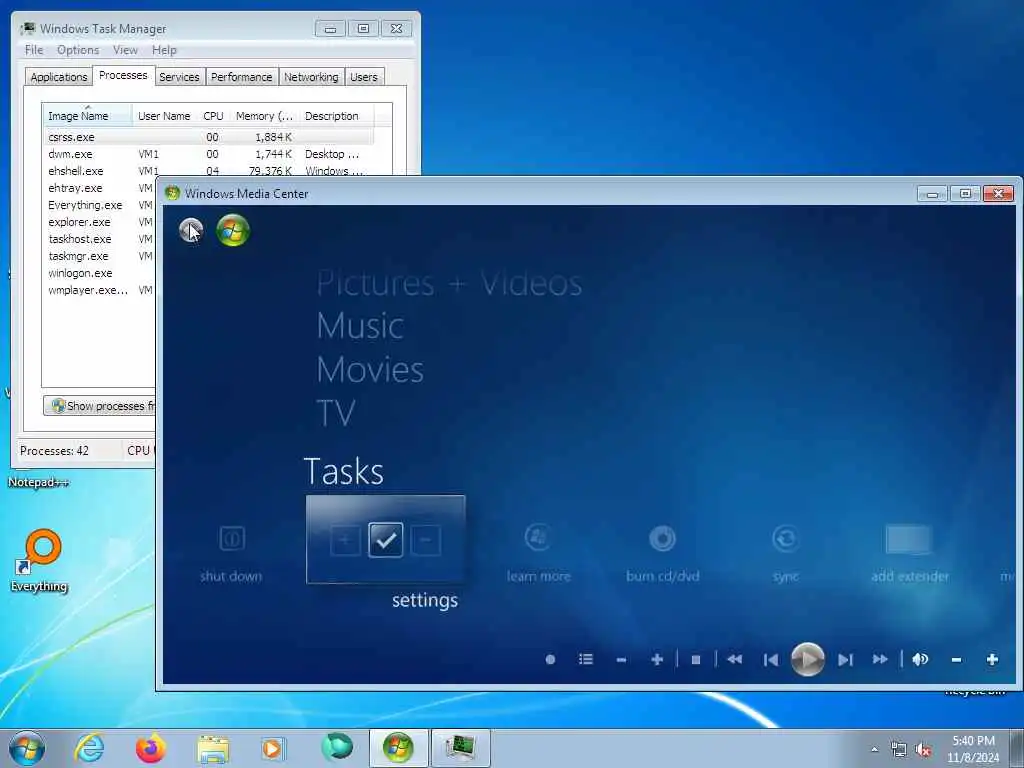Viewport: 1024px width, 768px height.
Task: Decrease volume with the minus button
Action: pyautogui.click(x=956, y=660)
